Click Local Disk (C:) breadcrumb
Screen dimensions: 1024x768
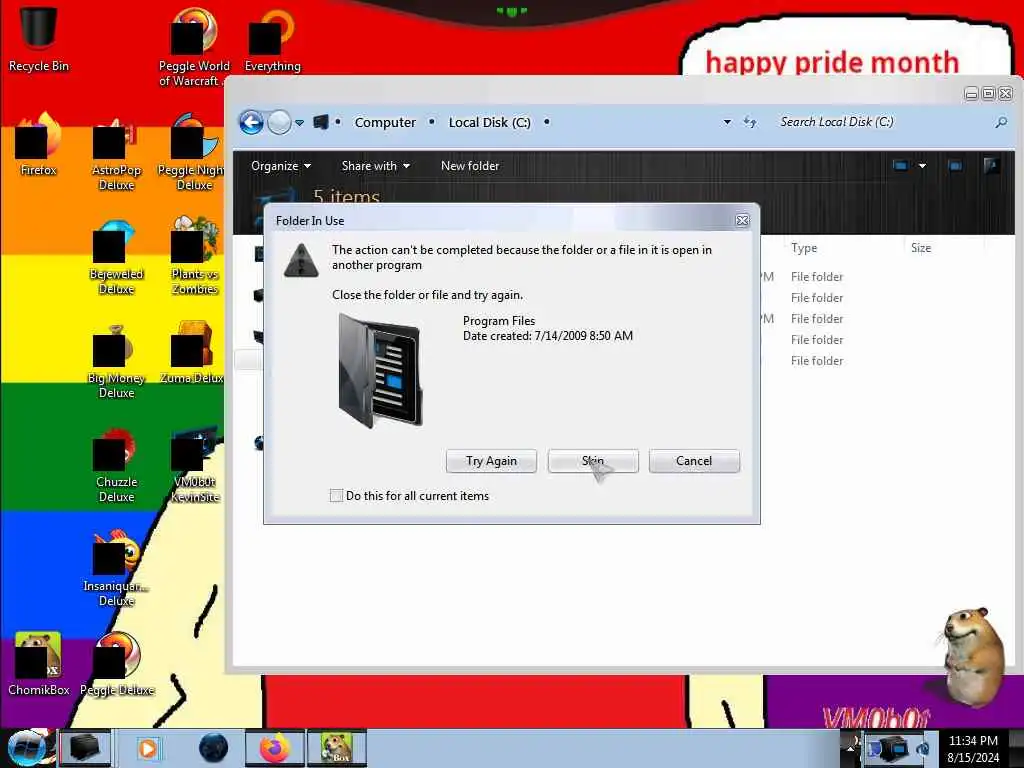click(489, 122)
